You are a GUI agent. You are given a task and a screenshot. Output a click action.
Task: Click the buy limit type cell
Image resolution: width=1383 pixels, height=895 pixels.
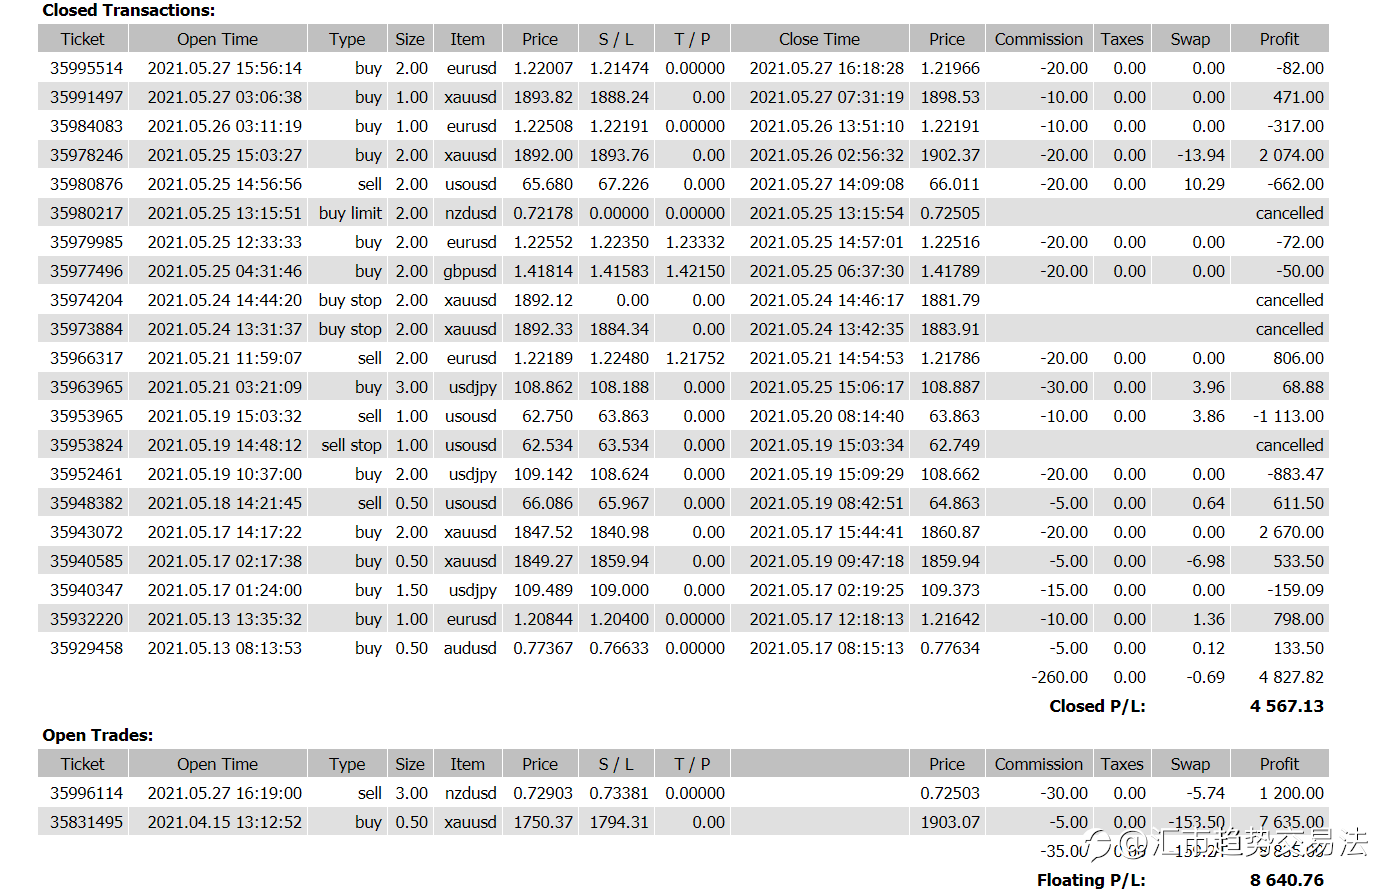click(x=350, y=213)
